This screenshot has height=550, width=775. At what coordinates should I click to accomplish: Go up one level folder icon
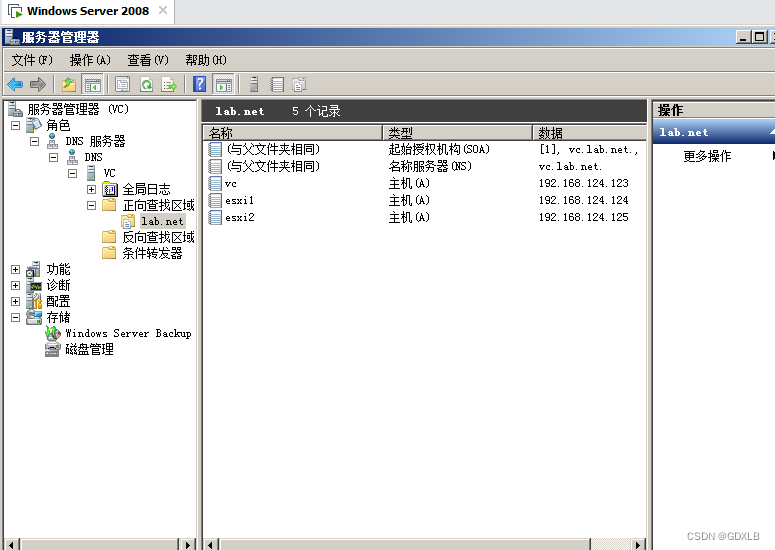click(x=69, y=85)
